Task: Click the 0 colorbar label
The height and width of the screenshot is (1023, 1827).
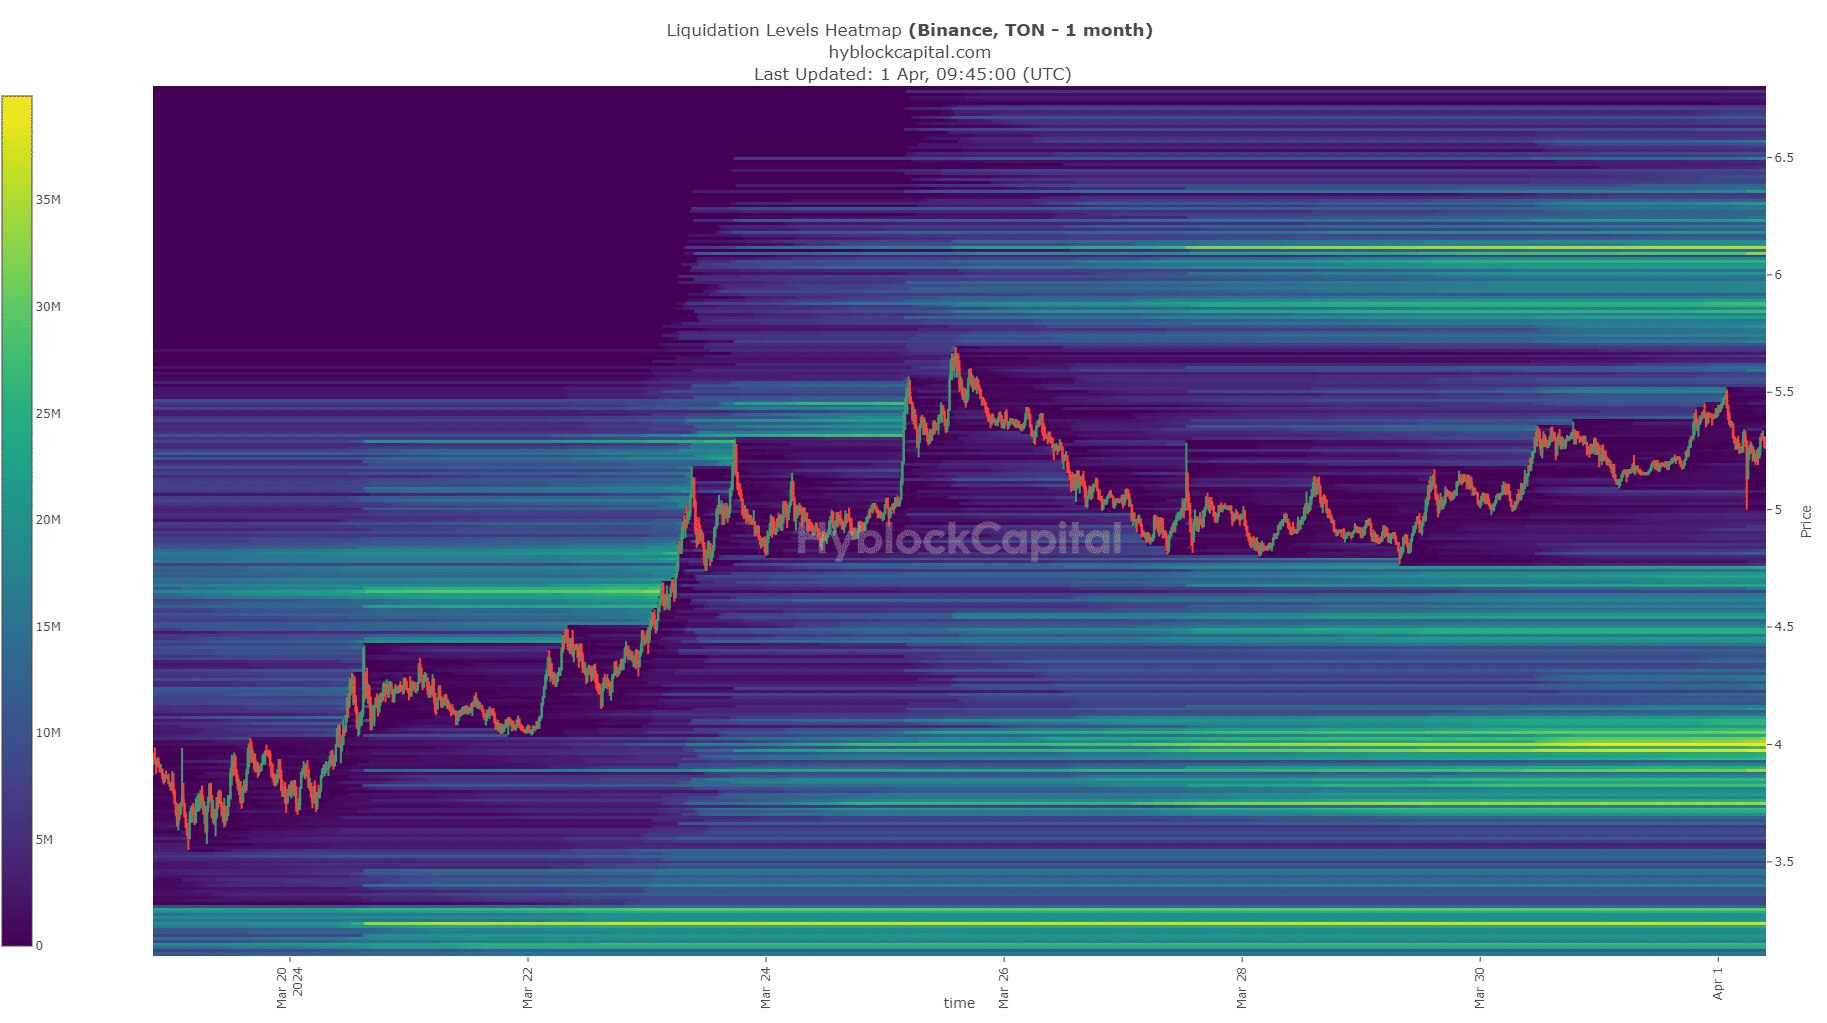Action: coord(39,946)
